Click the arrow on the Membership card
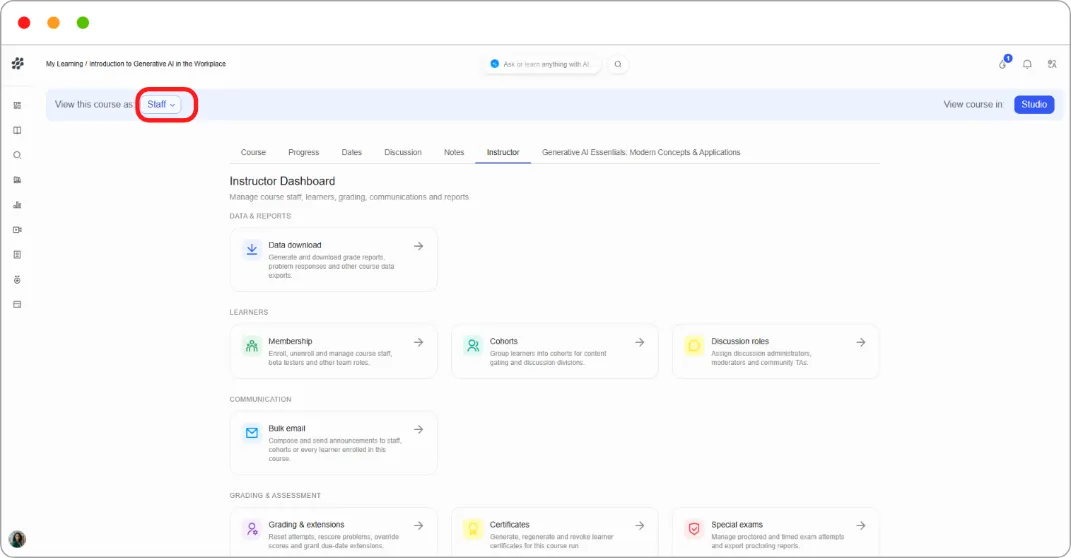 pyautogui.click(x=419, y=342)
